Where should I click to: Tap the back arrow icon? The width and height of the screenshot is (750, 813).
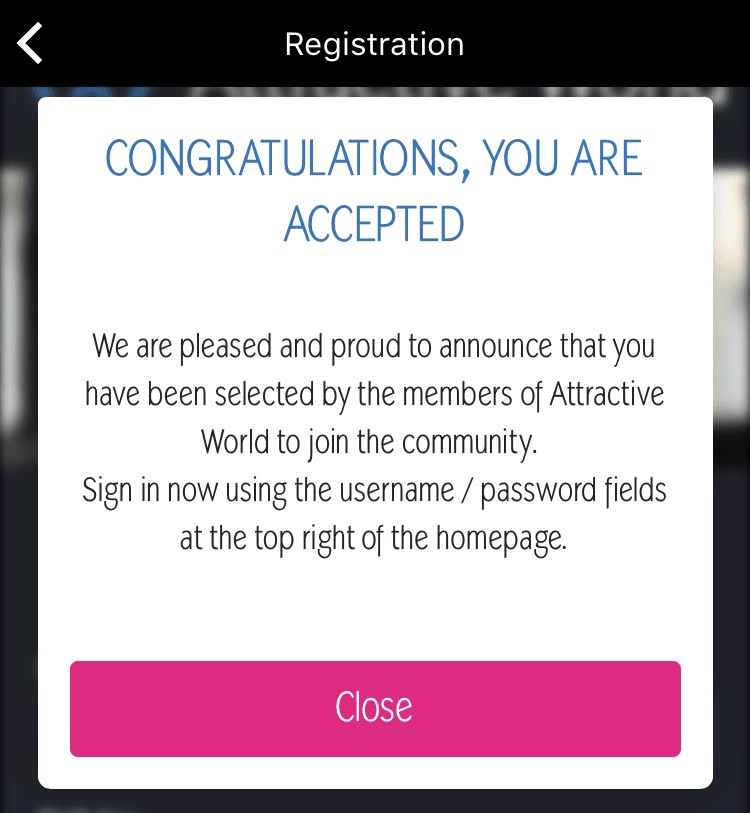pyautogui.click(x=31, y=44)
